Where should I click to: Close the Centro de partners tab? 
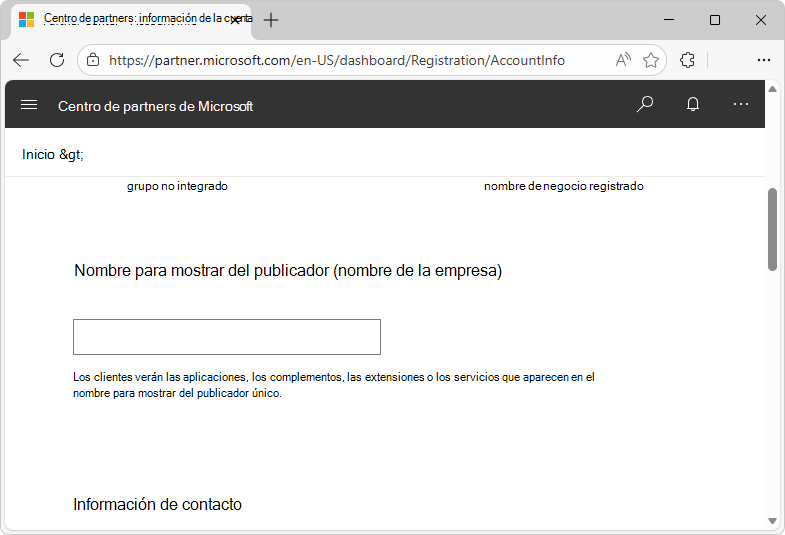click(235, 20)
